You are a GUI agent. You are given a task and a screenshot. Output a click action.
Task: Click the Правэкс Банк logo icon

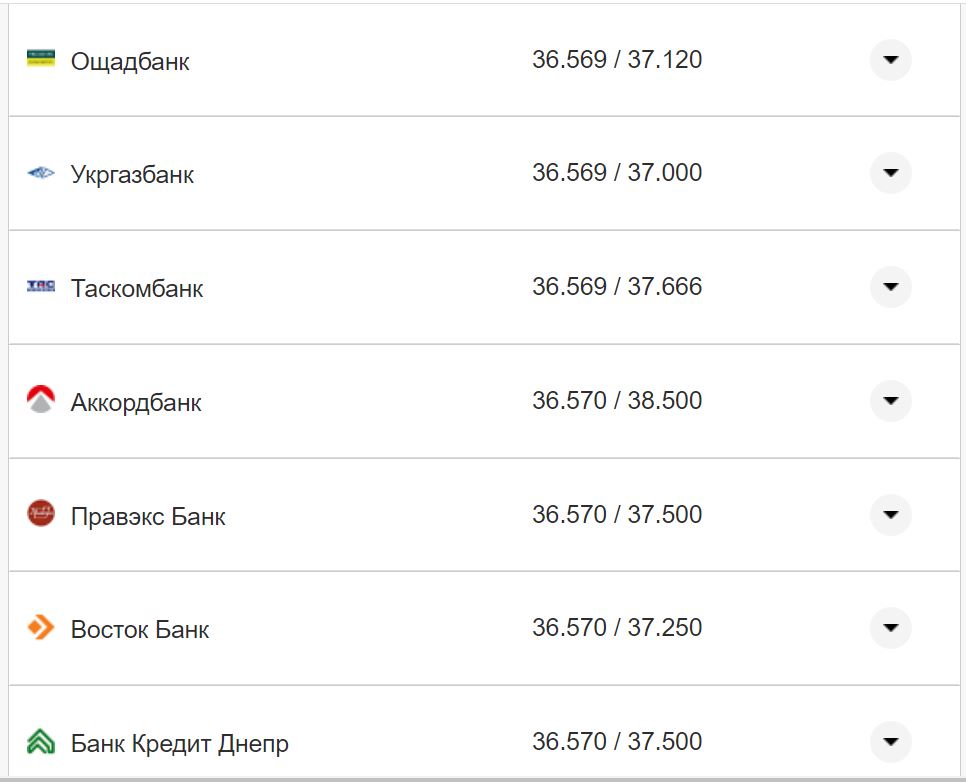pyautogui.click(x=41, y=514)
